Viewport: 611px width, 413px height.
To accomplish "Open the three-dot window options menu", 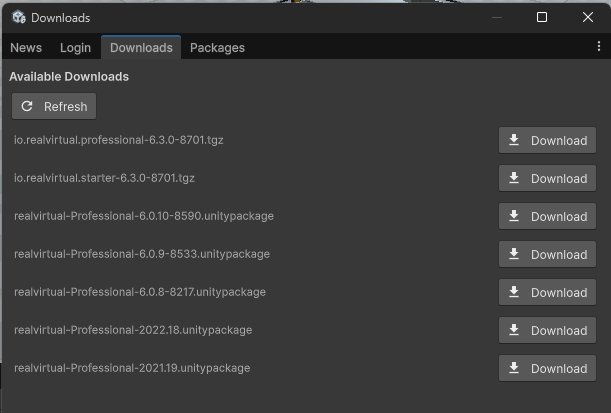I will click(599, 47).
